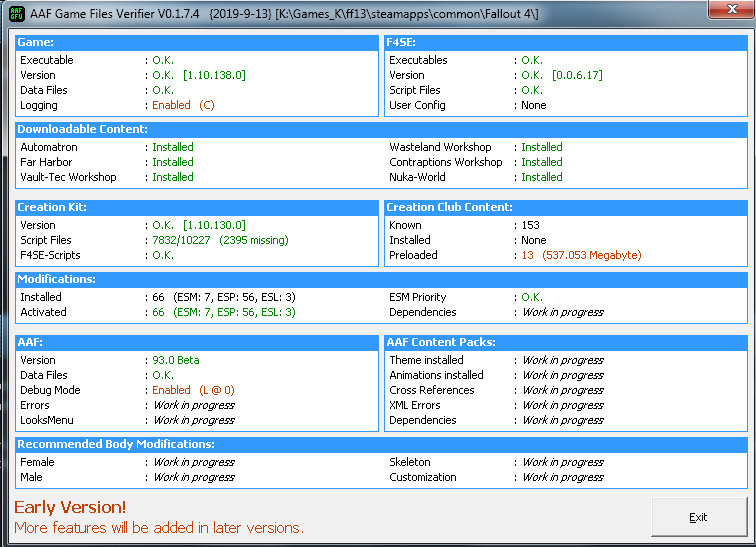Click the Wasteland Workshop Installed status

click(x=541, y=147)
